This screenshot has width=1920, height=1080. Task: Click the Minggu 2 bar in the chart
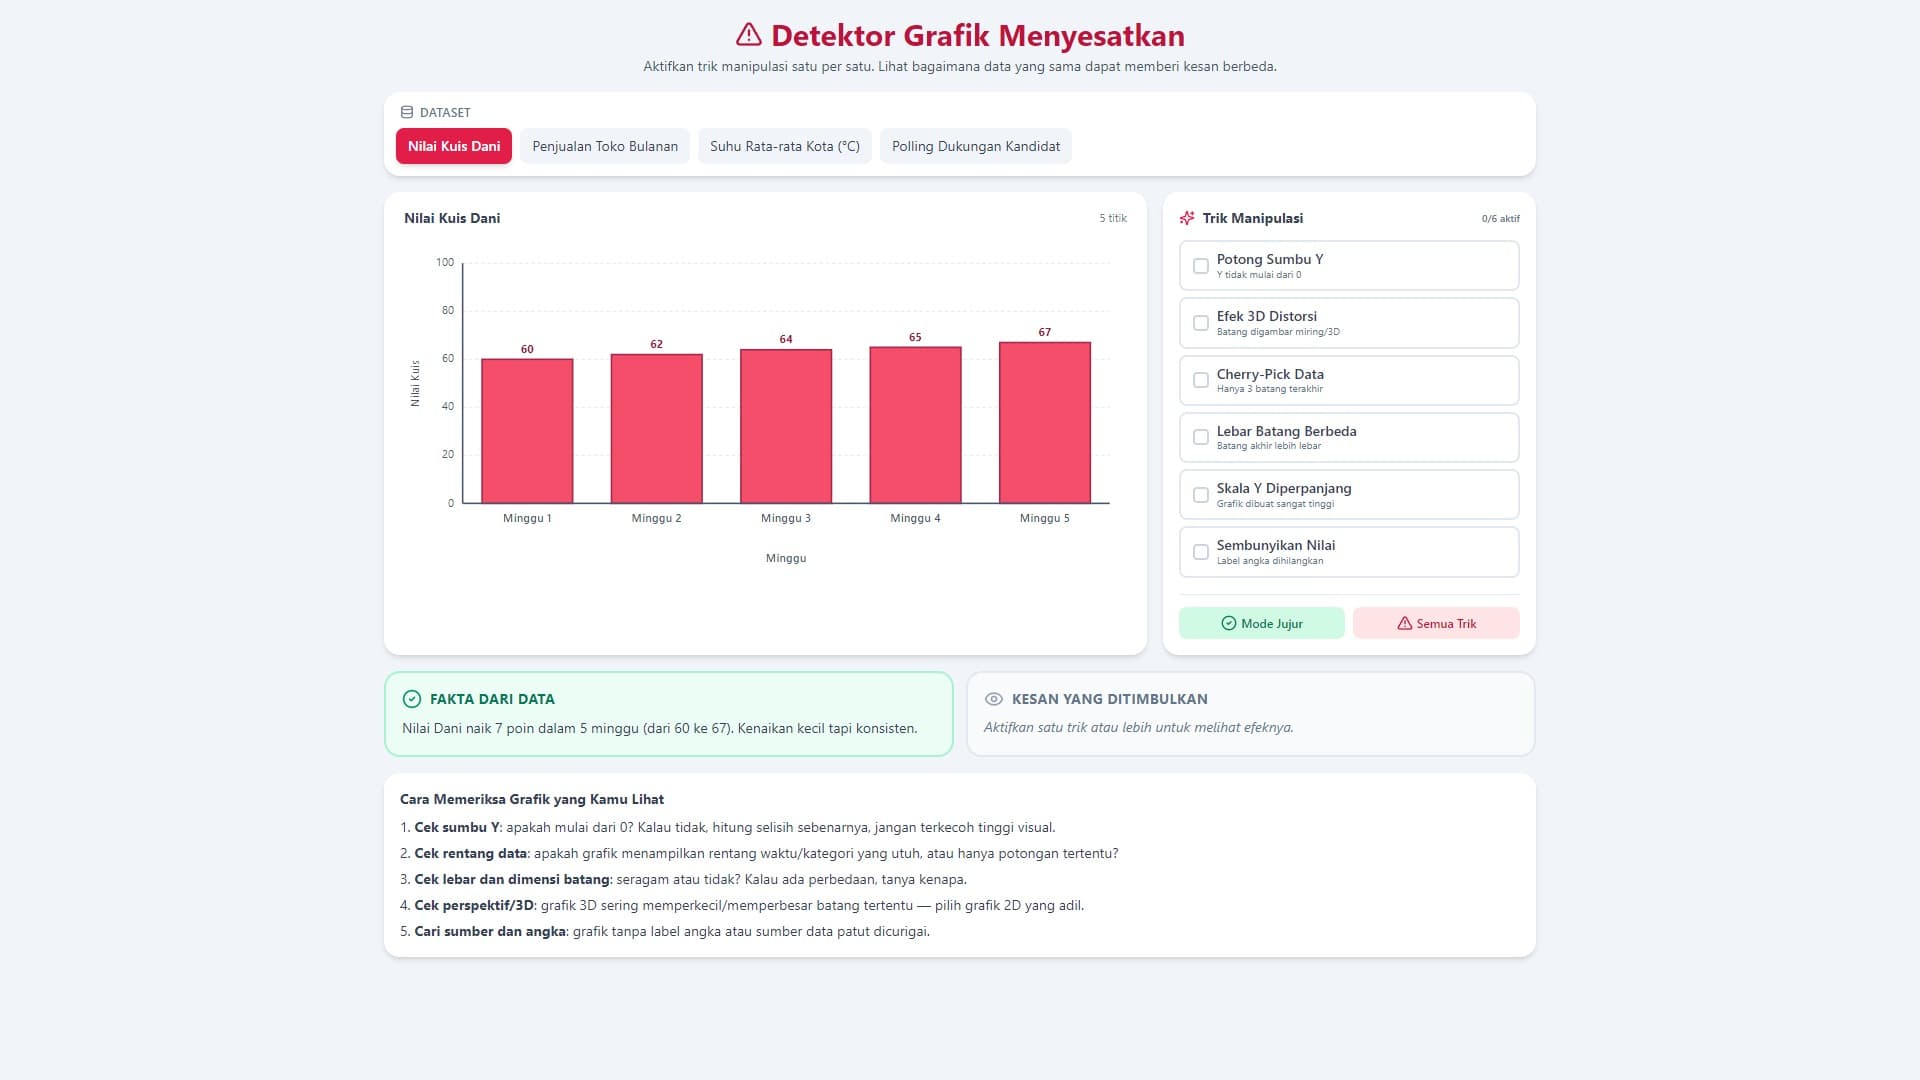click(x=656, y=428)
